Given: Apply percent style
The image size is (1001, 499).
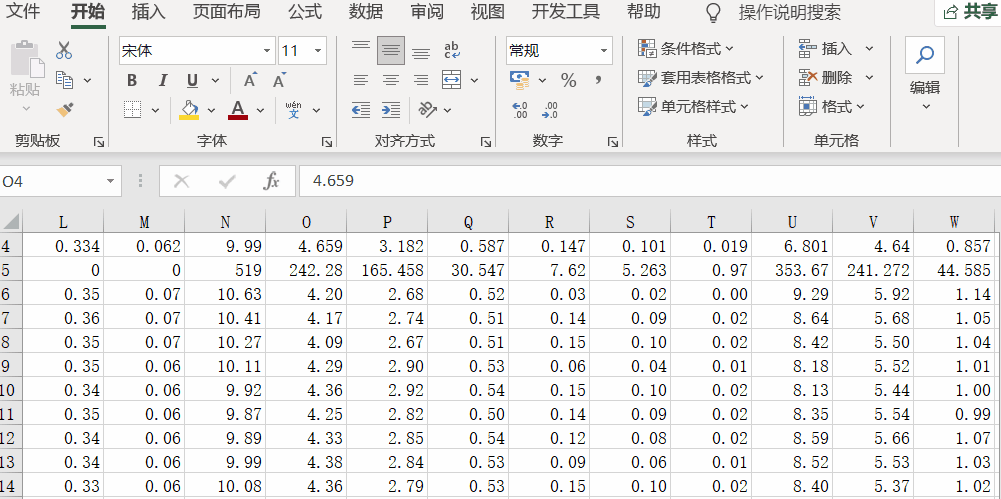Looking at the screenshot, I should [568, 80].
